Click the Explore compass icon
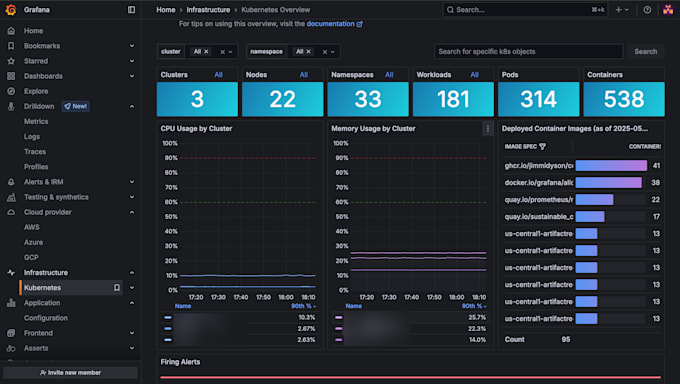The height and width of the screenshot is (384, 680). click(11, 91)
